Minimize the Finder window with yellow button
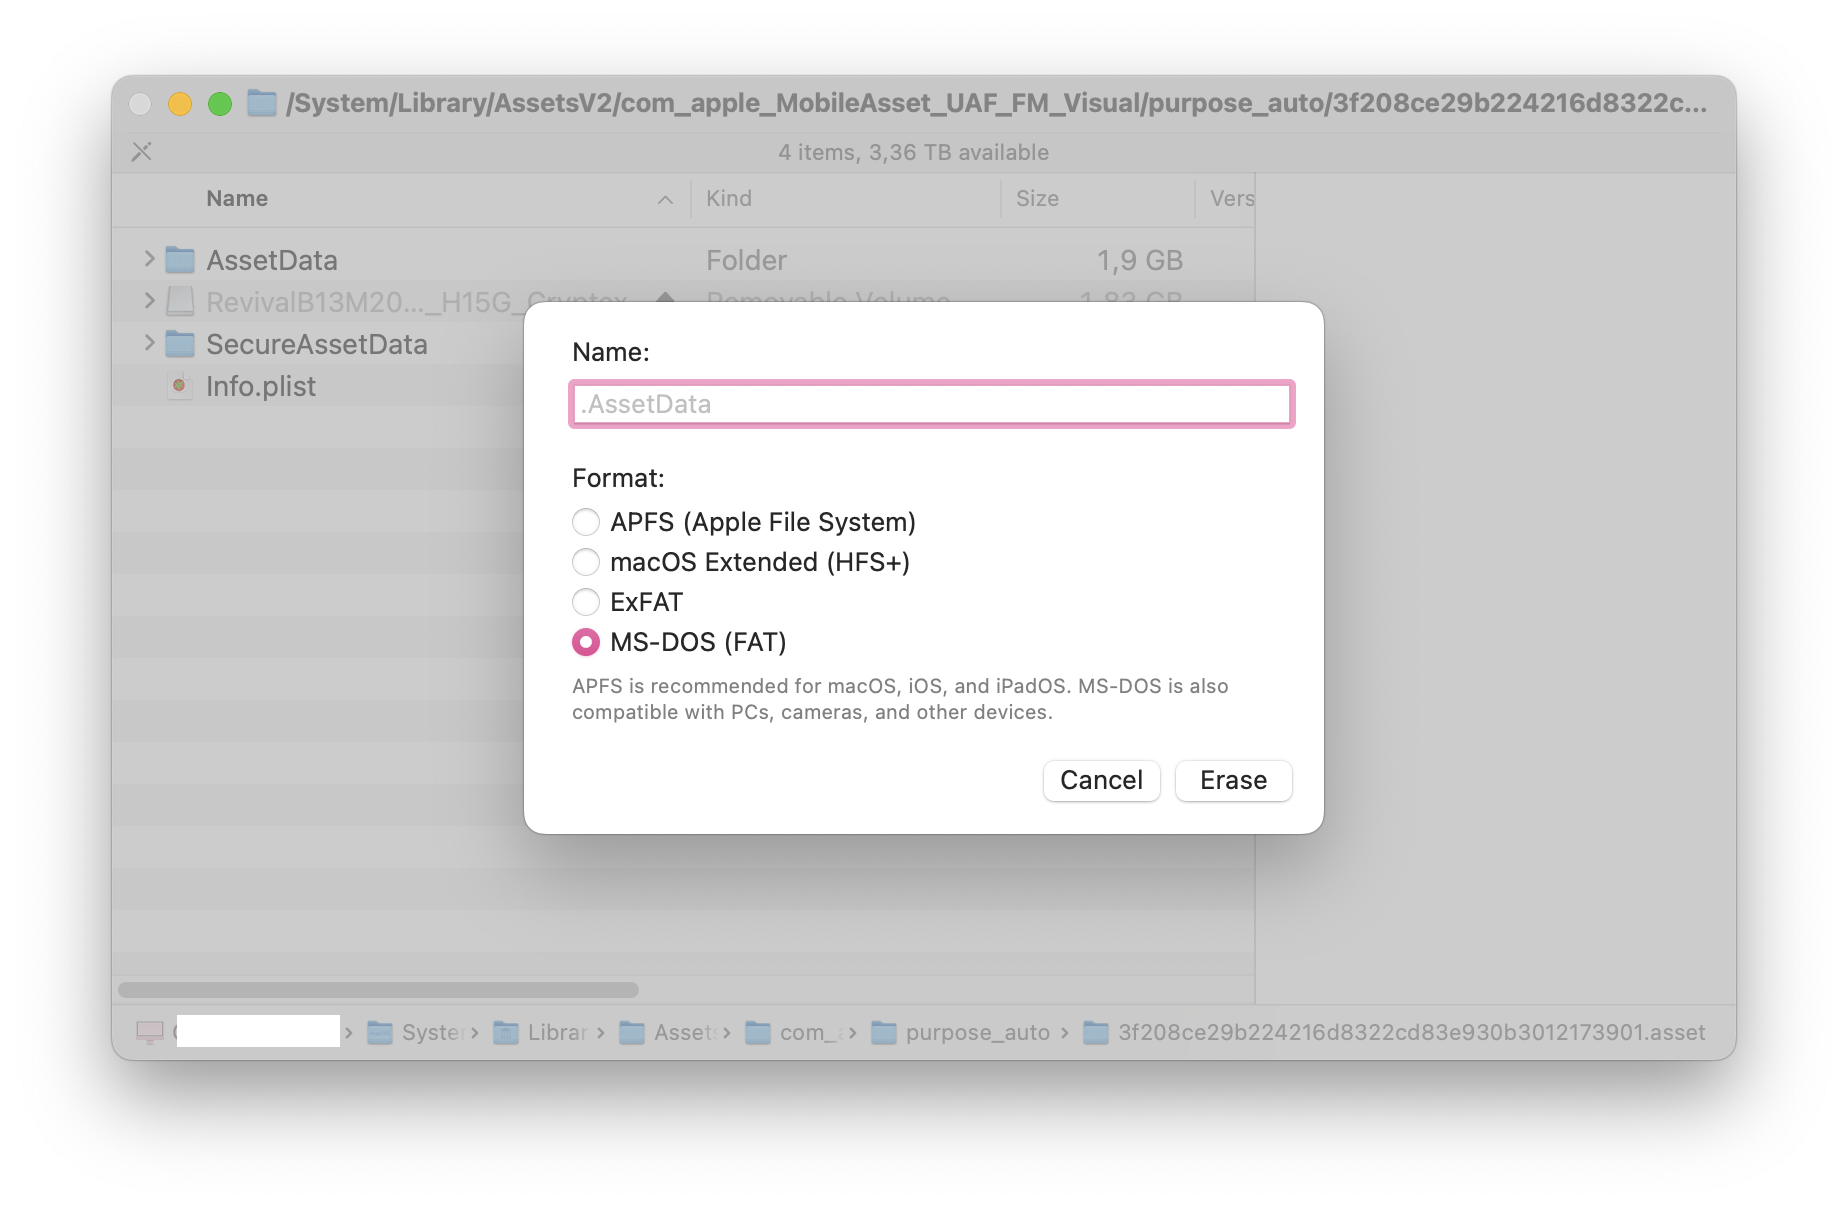 (180, 104)
